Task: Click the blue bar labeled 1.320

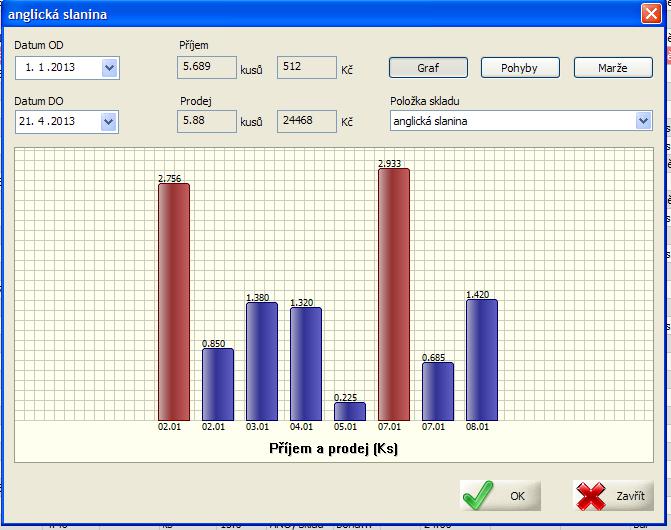Action: point(305,363)
